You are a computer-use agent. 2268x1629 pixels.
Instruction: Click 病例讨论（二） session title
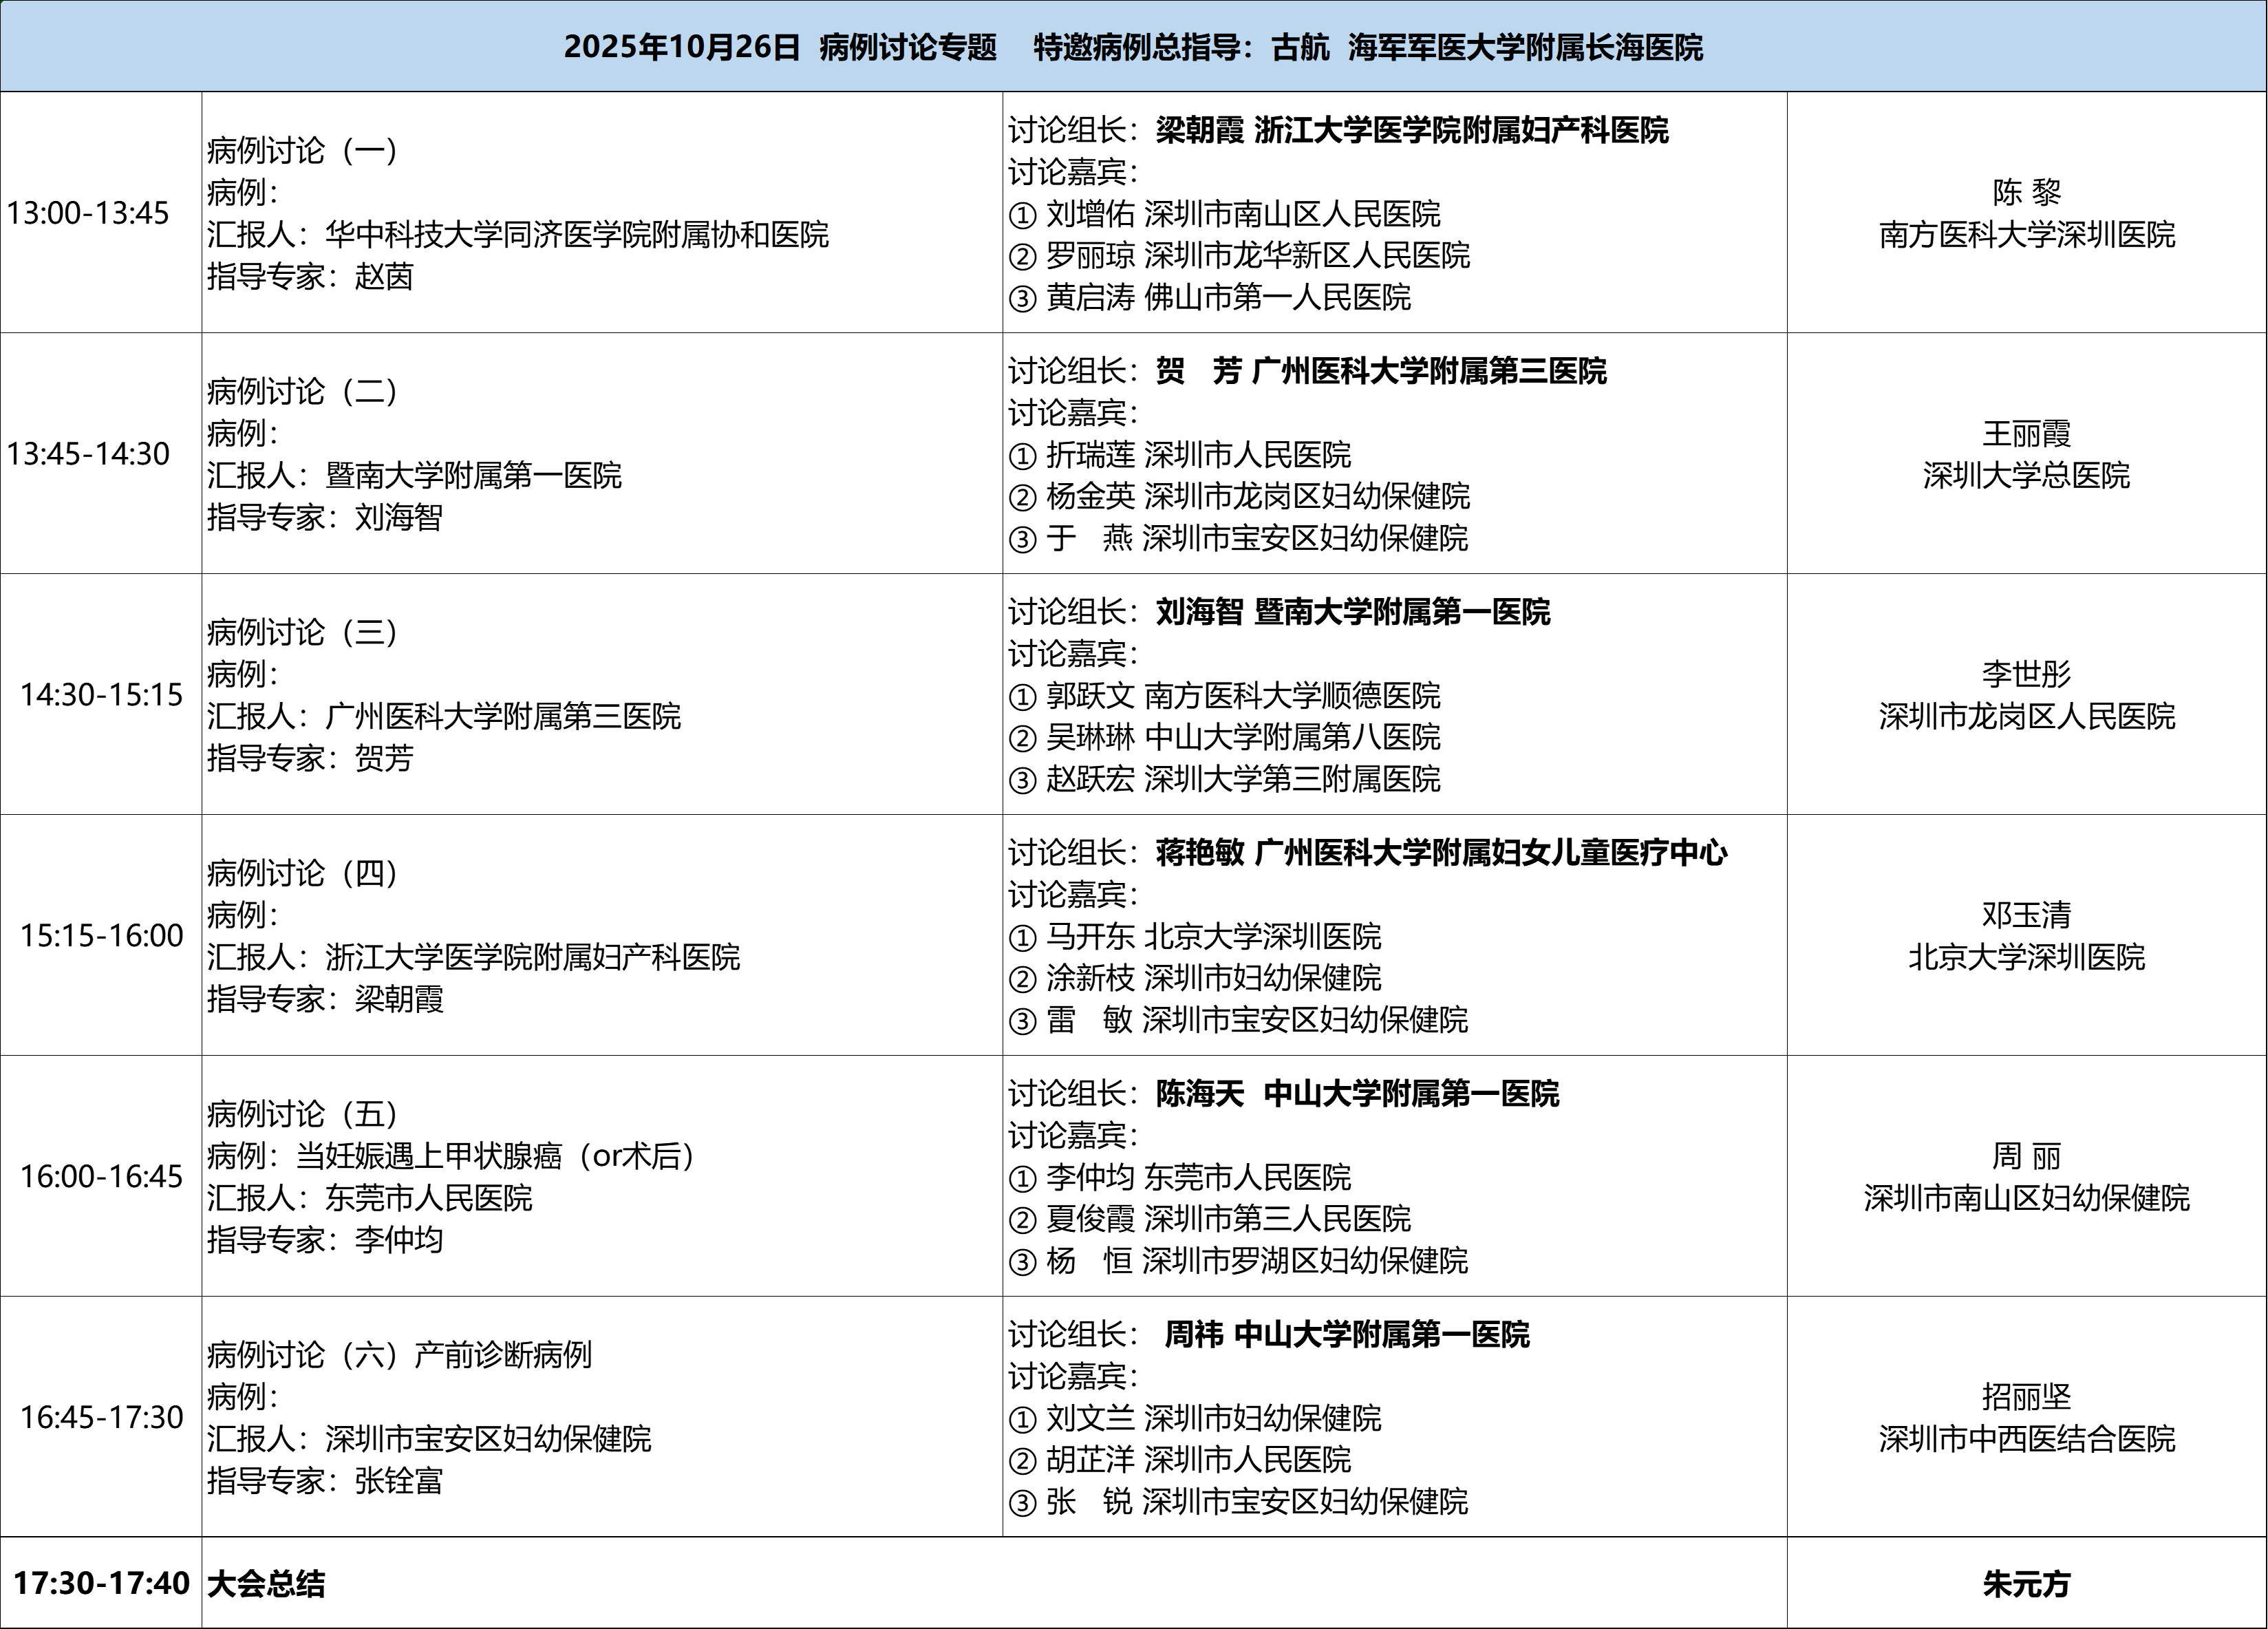(x=303, y=391)
